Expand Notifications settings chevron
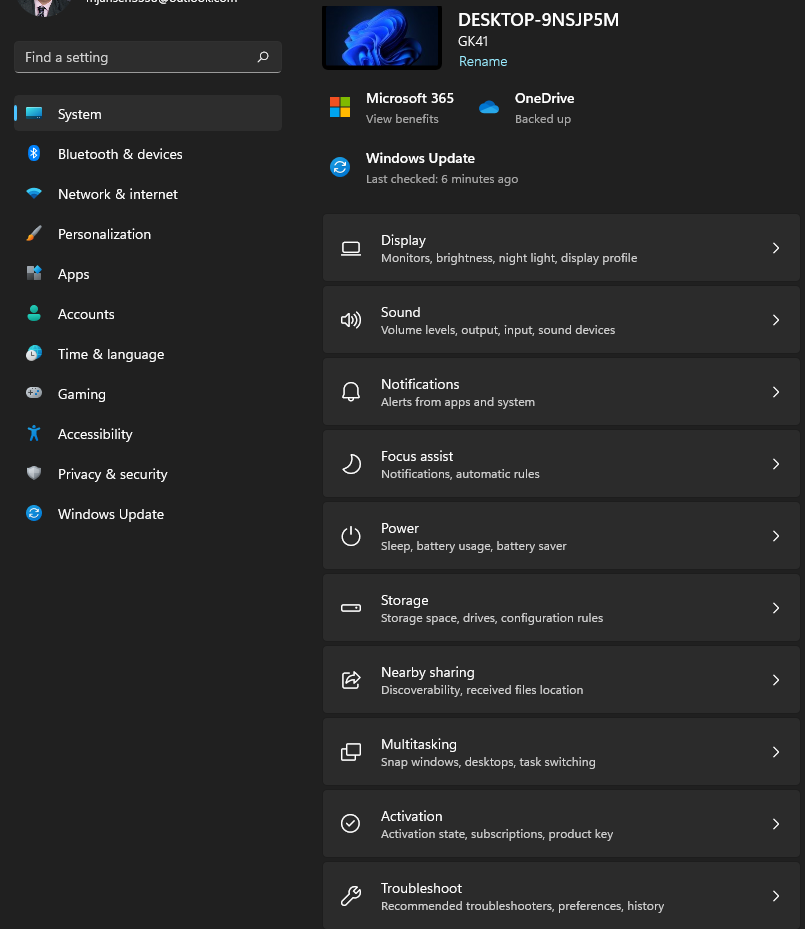 click(x=776, y=392)
